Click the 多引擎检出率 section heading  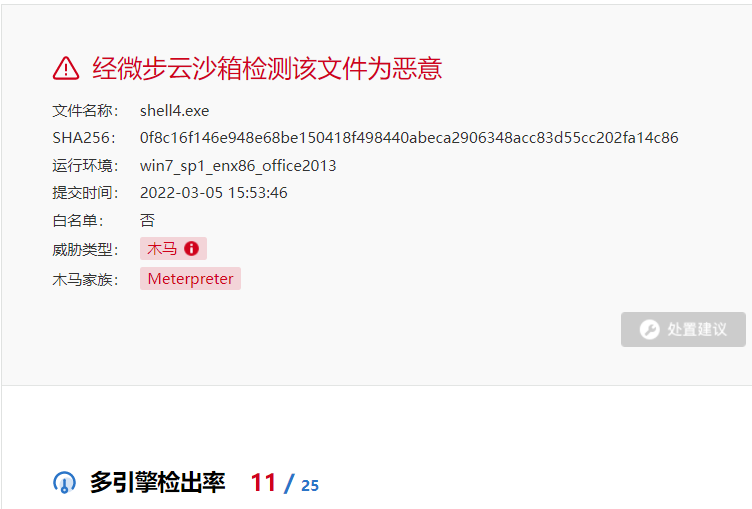[157, 483]
